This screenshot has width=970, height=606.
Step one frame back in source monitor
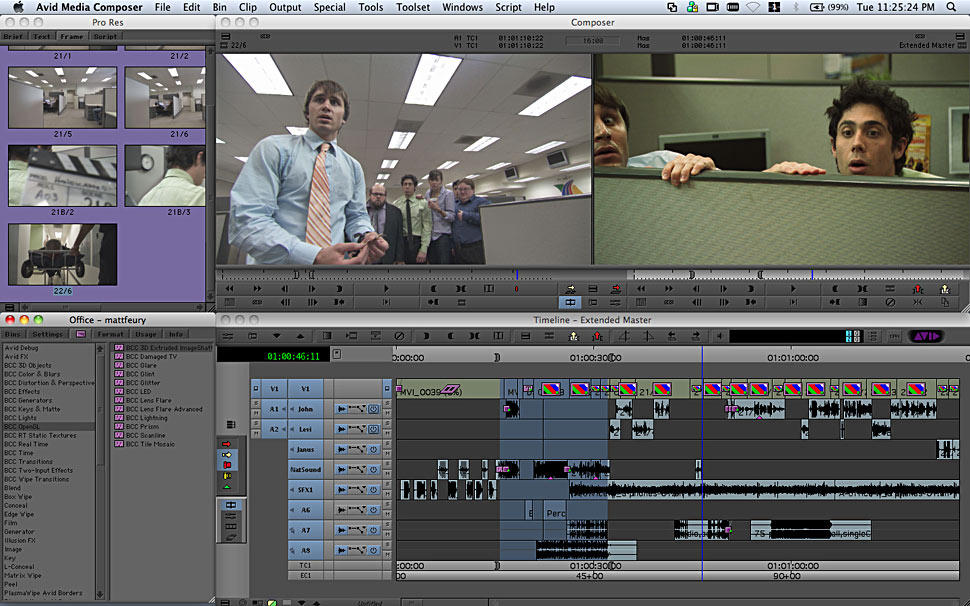285,289
